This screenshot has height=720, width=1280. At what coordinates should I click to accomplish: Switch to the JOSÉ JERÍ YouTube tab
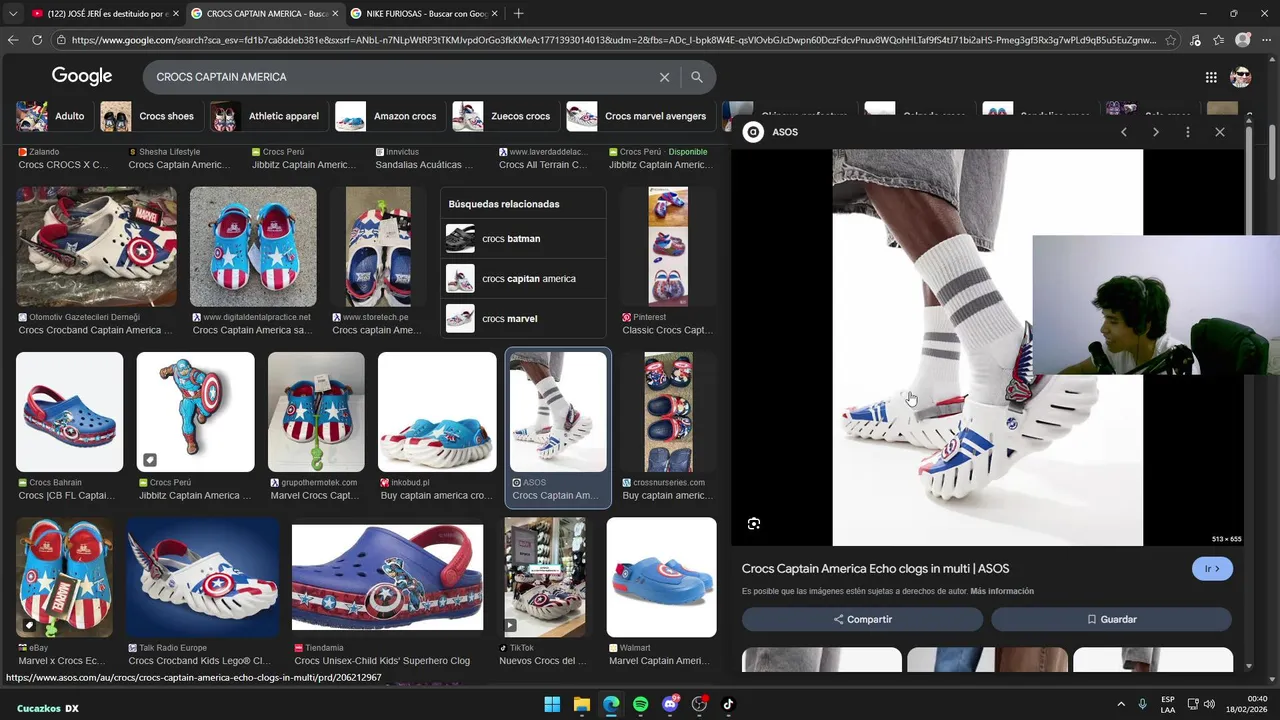(x=104, y=14)
